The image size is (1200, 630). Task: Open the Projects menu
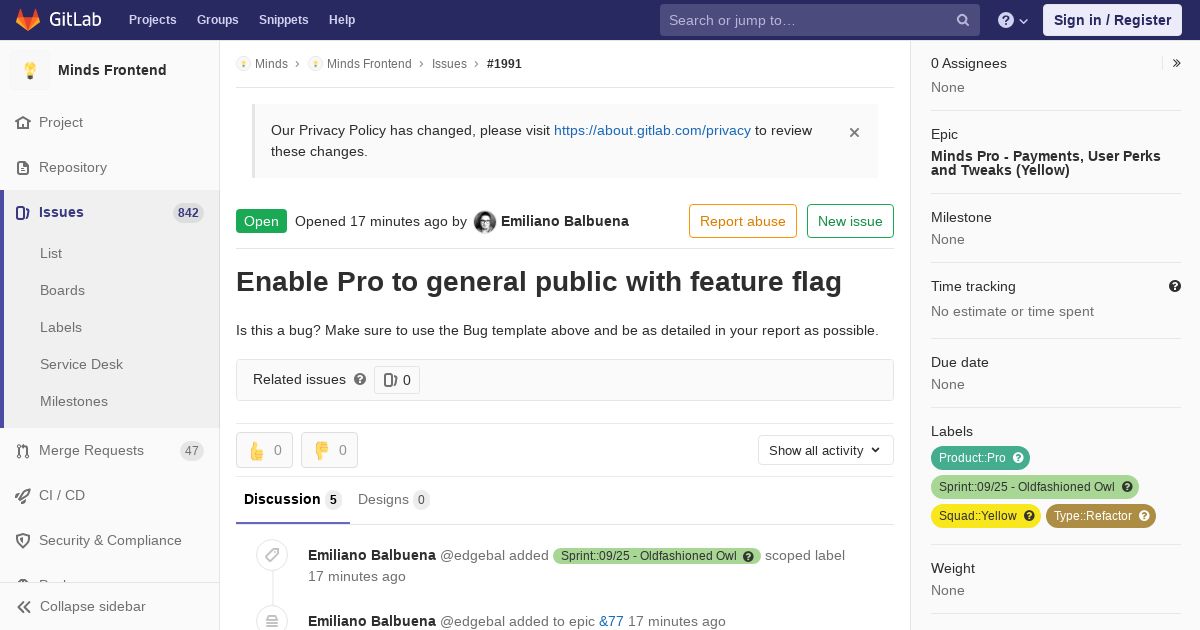pos(152,20)
